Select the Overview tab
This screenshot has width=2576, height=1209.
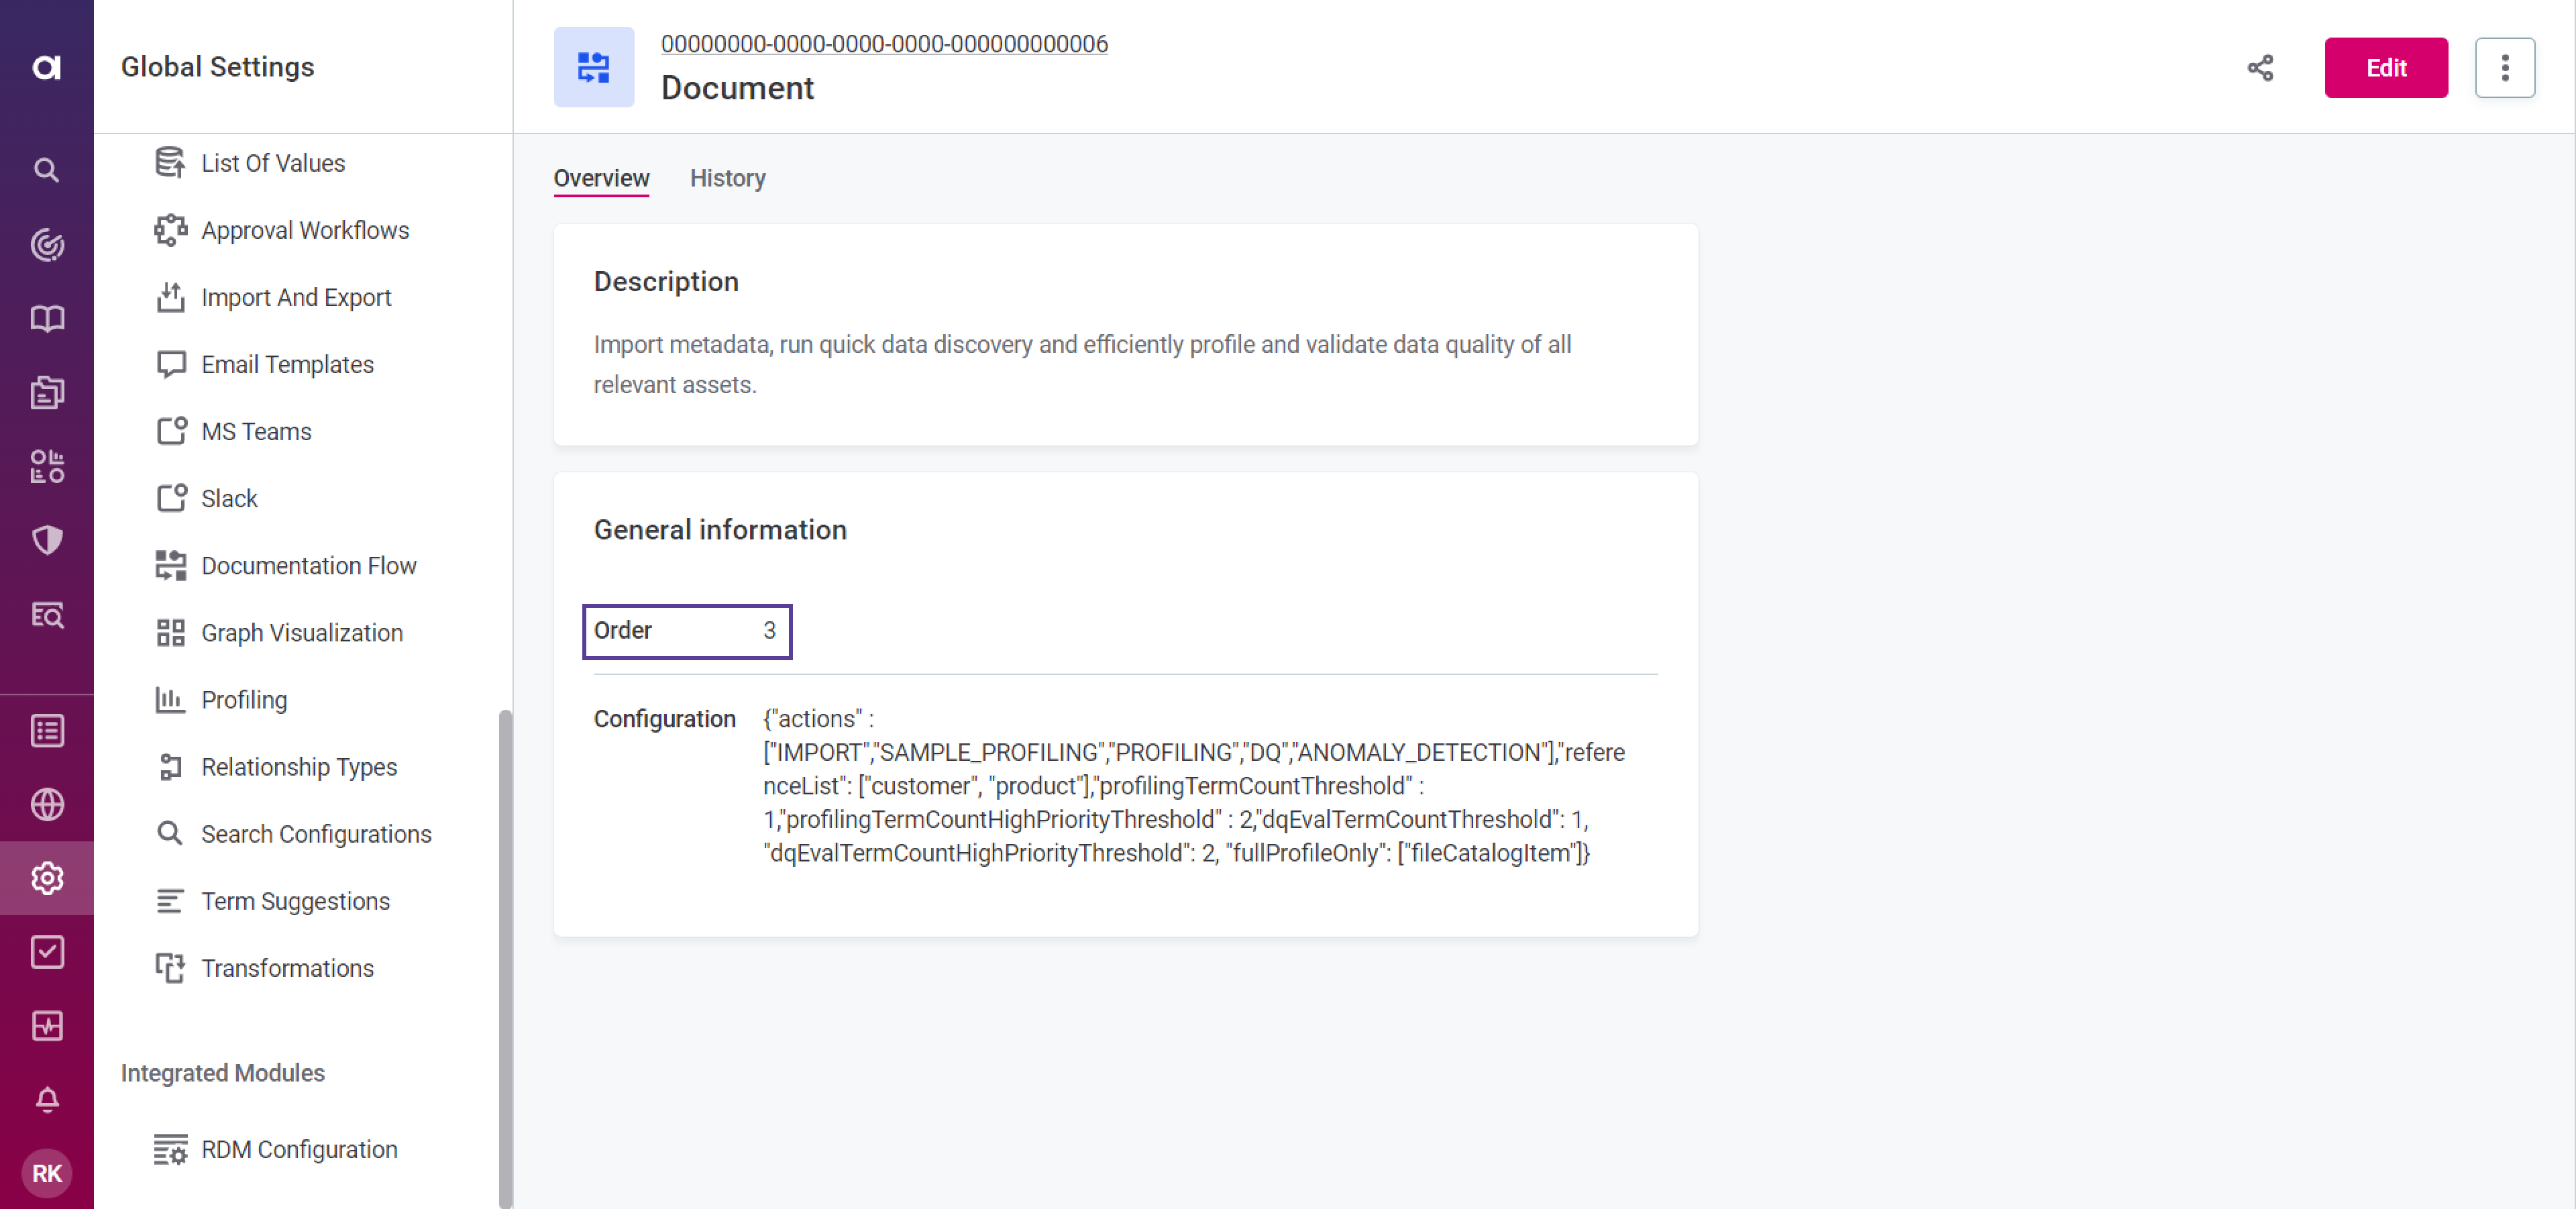[601, 177]
